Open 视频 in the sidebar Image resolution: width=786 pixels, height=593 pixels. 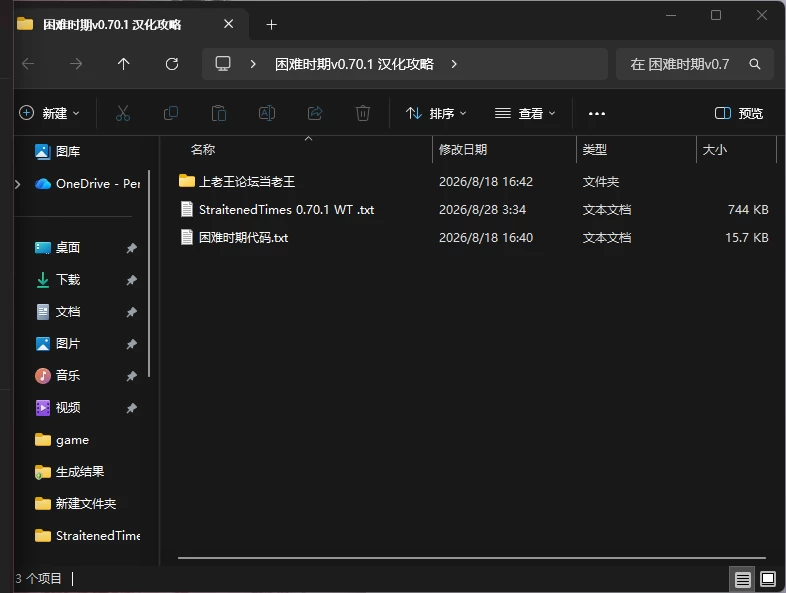(58, 408)
